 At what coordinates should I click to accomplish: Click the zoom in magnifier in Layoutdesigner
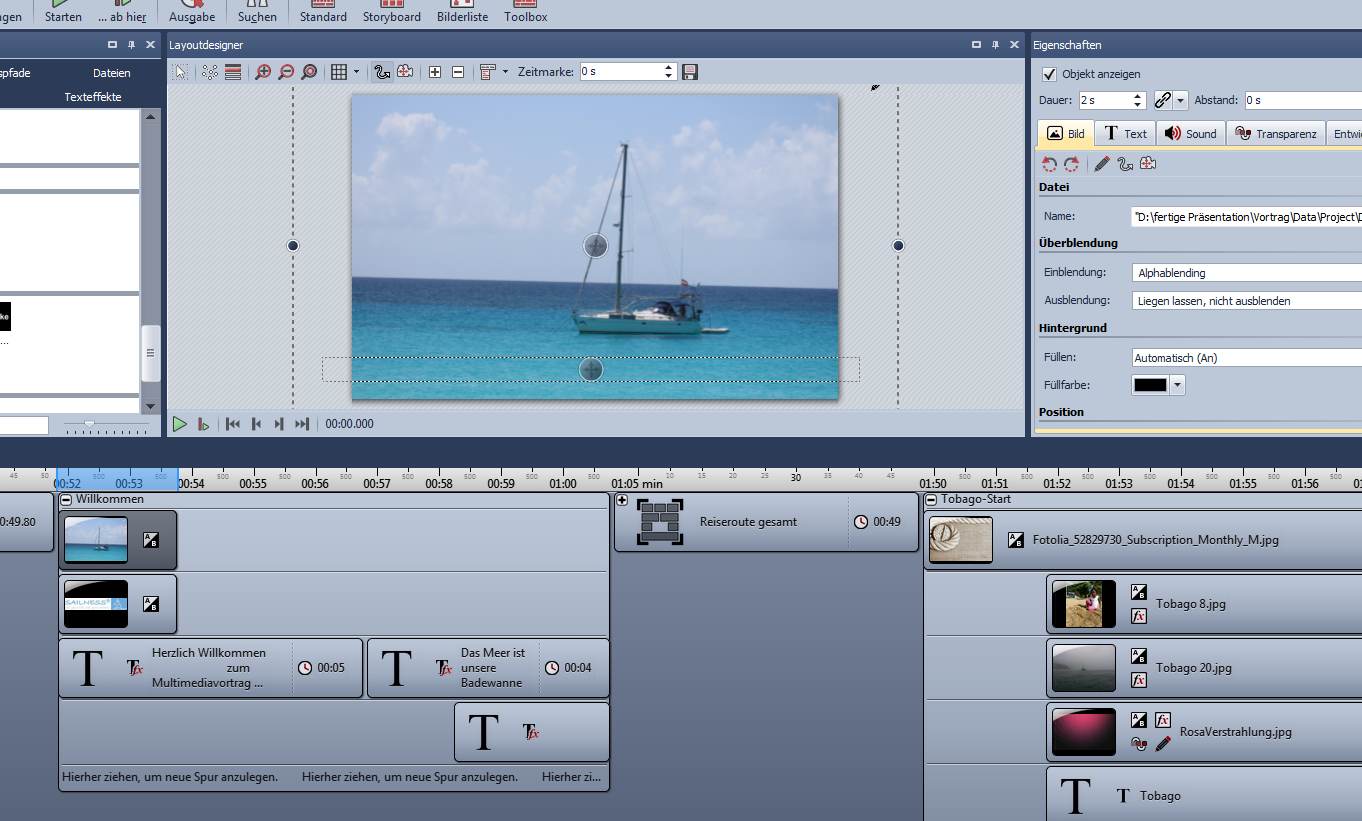[x=263, y=72]
